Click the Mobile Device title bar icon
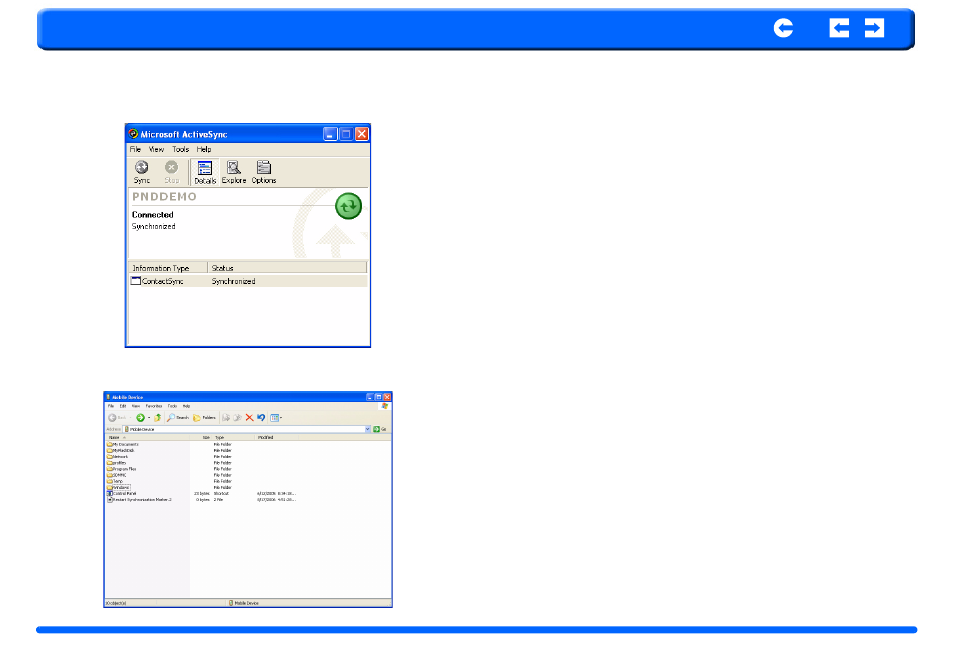This screenshot has height=671, width=954. click(108, 397)
